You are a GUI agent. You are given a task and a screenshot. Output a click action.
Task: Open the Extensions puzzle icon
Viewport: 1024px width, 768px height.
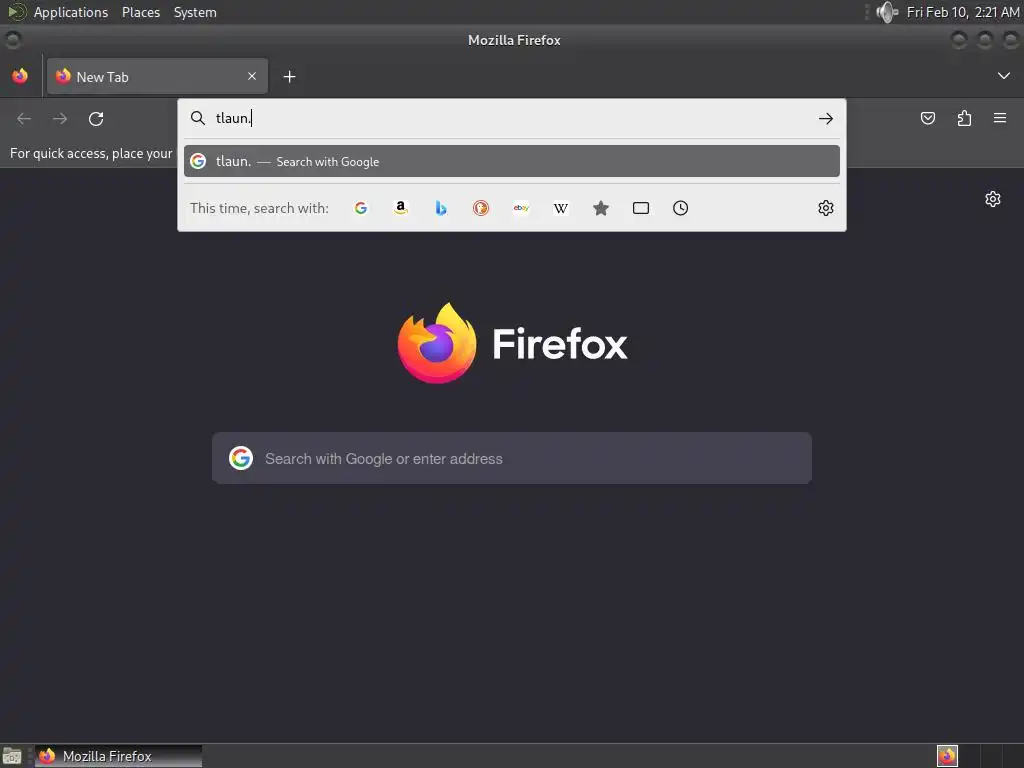coord(964,118)
